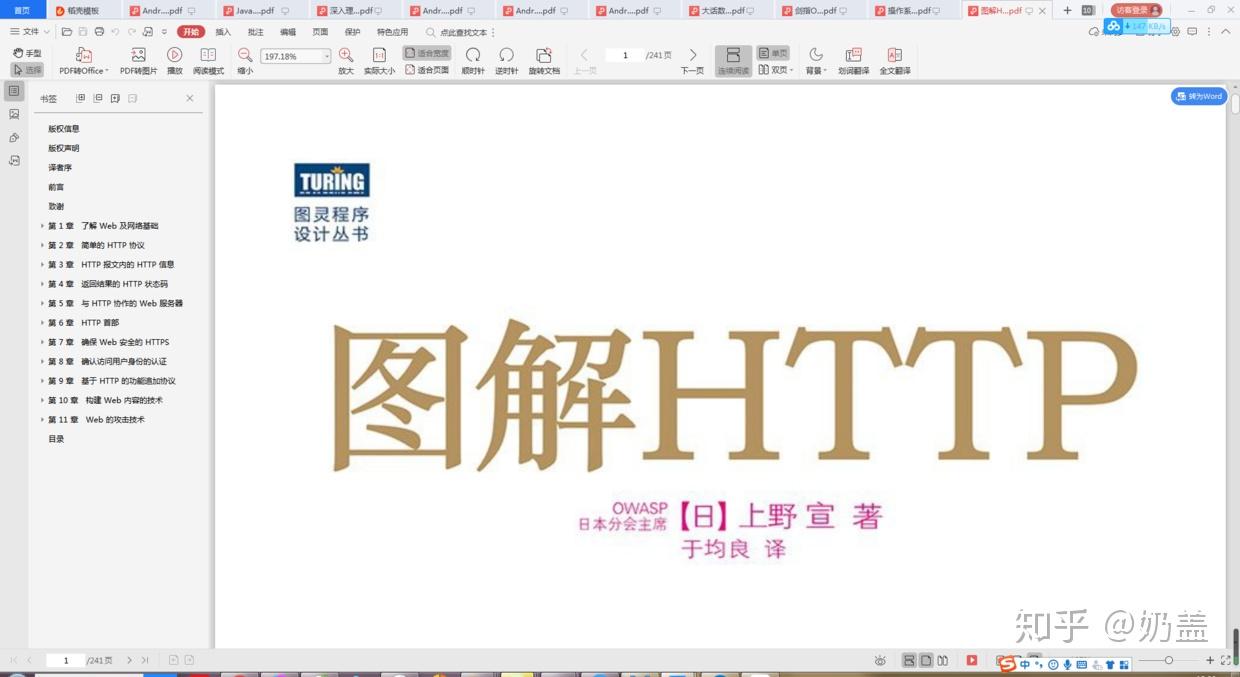
Task: Enable continuous reading (连续阅读)
Action: click(733, 61)
